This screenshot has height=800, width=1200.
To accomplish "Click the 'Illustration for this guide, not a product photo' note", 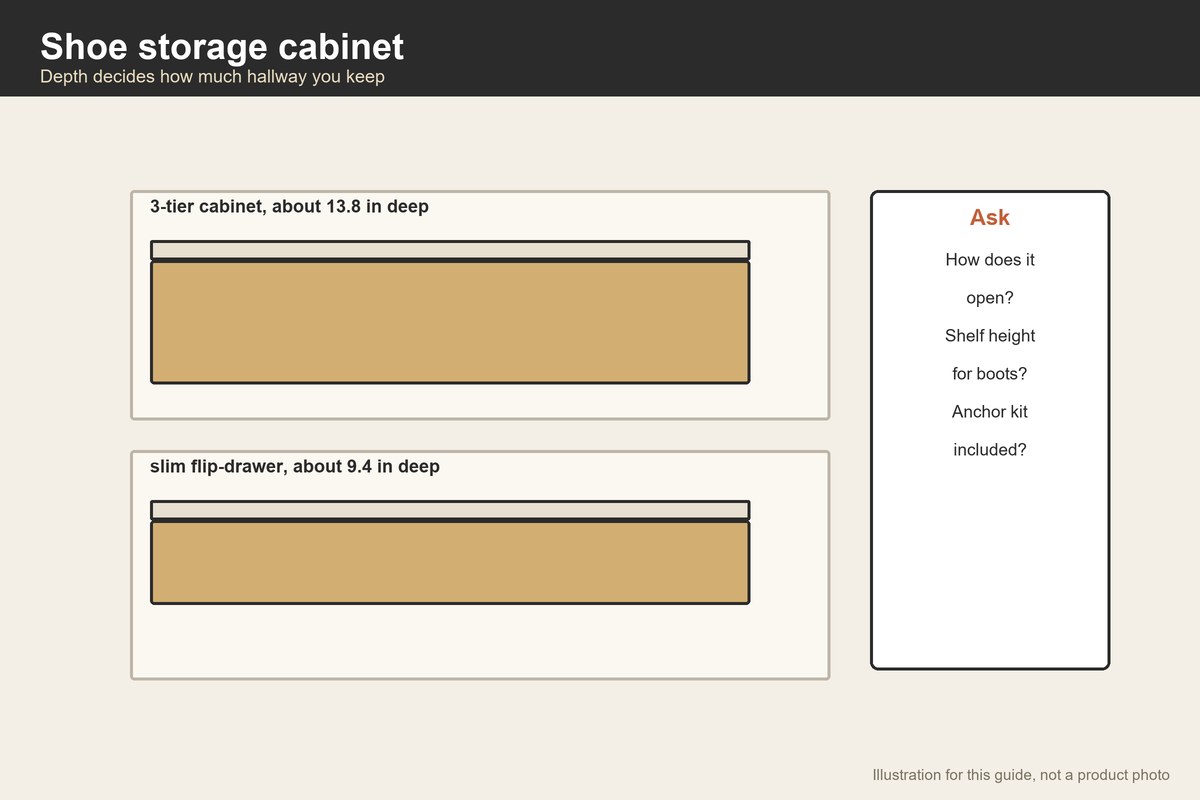I will (x=1021, y=775).
